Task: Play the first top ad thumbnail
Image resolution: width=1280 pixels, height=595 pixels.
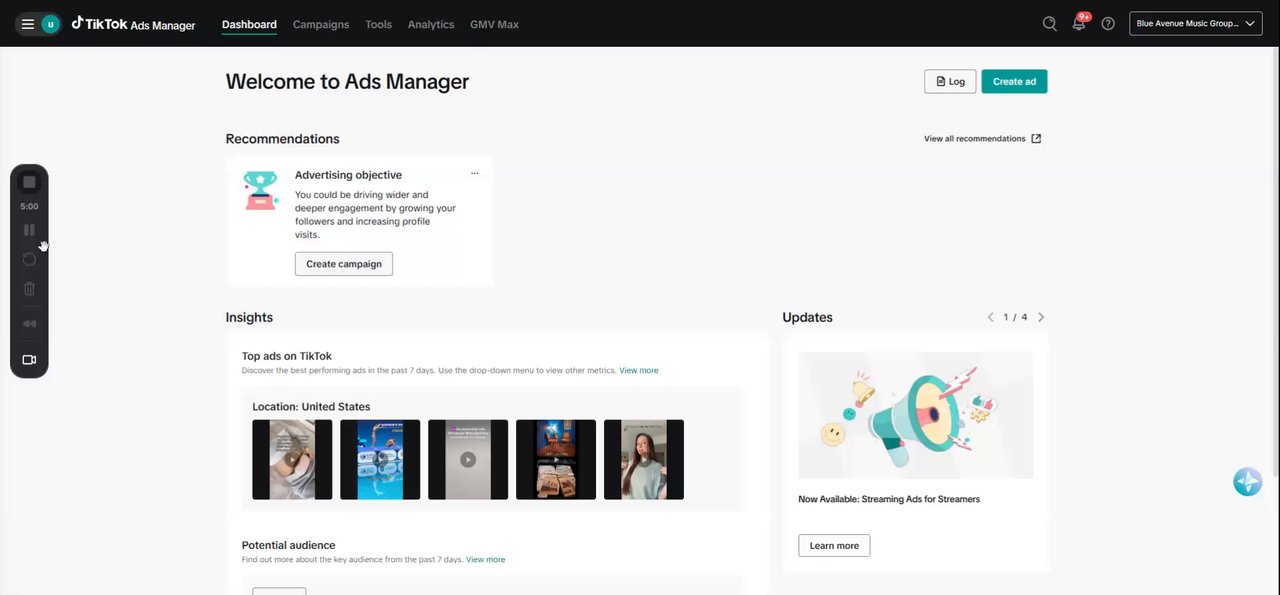Action: point(292,460)
